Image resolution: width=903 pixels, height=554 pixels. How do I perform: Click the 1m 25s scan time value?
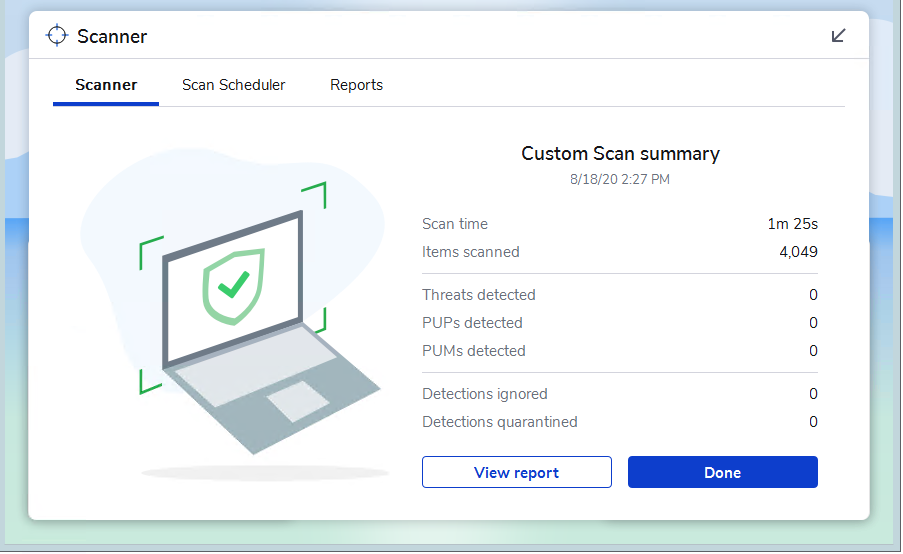coord(792,224)
